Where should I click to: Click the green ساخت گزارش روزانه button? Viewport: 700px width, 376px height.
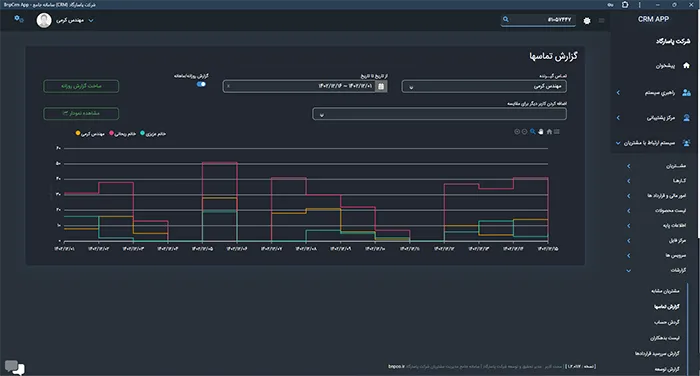[81, 86]
